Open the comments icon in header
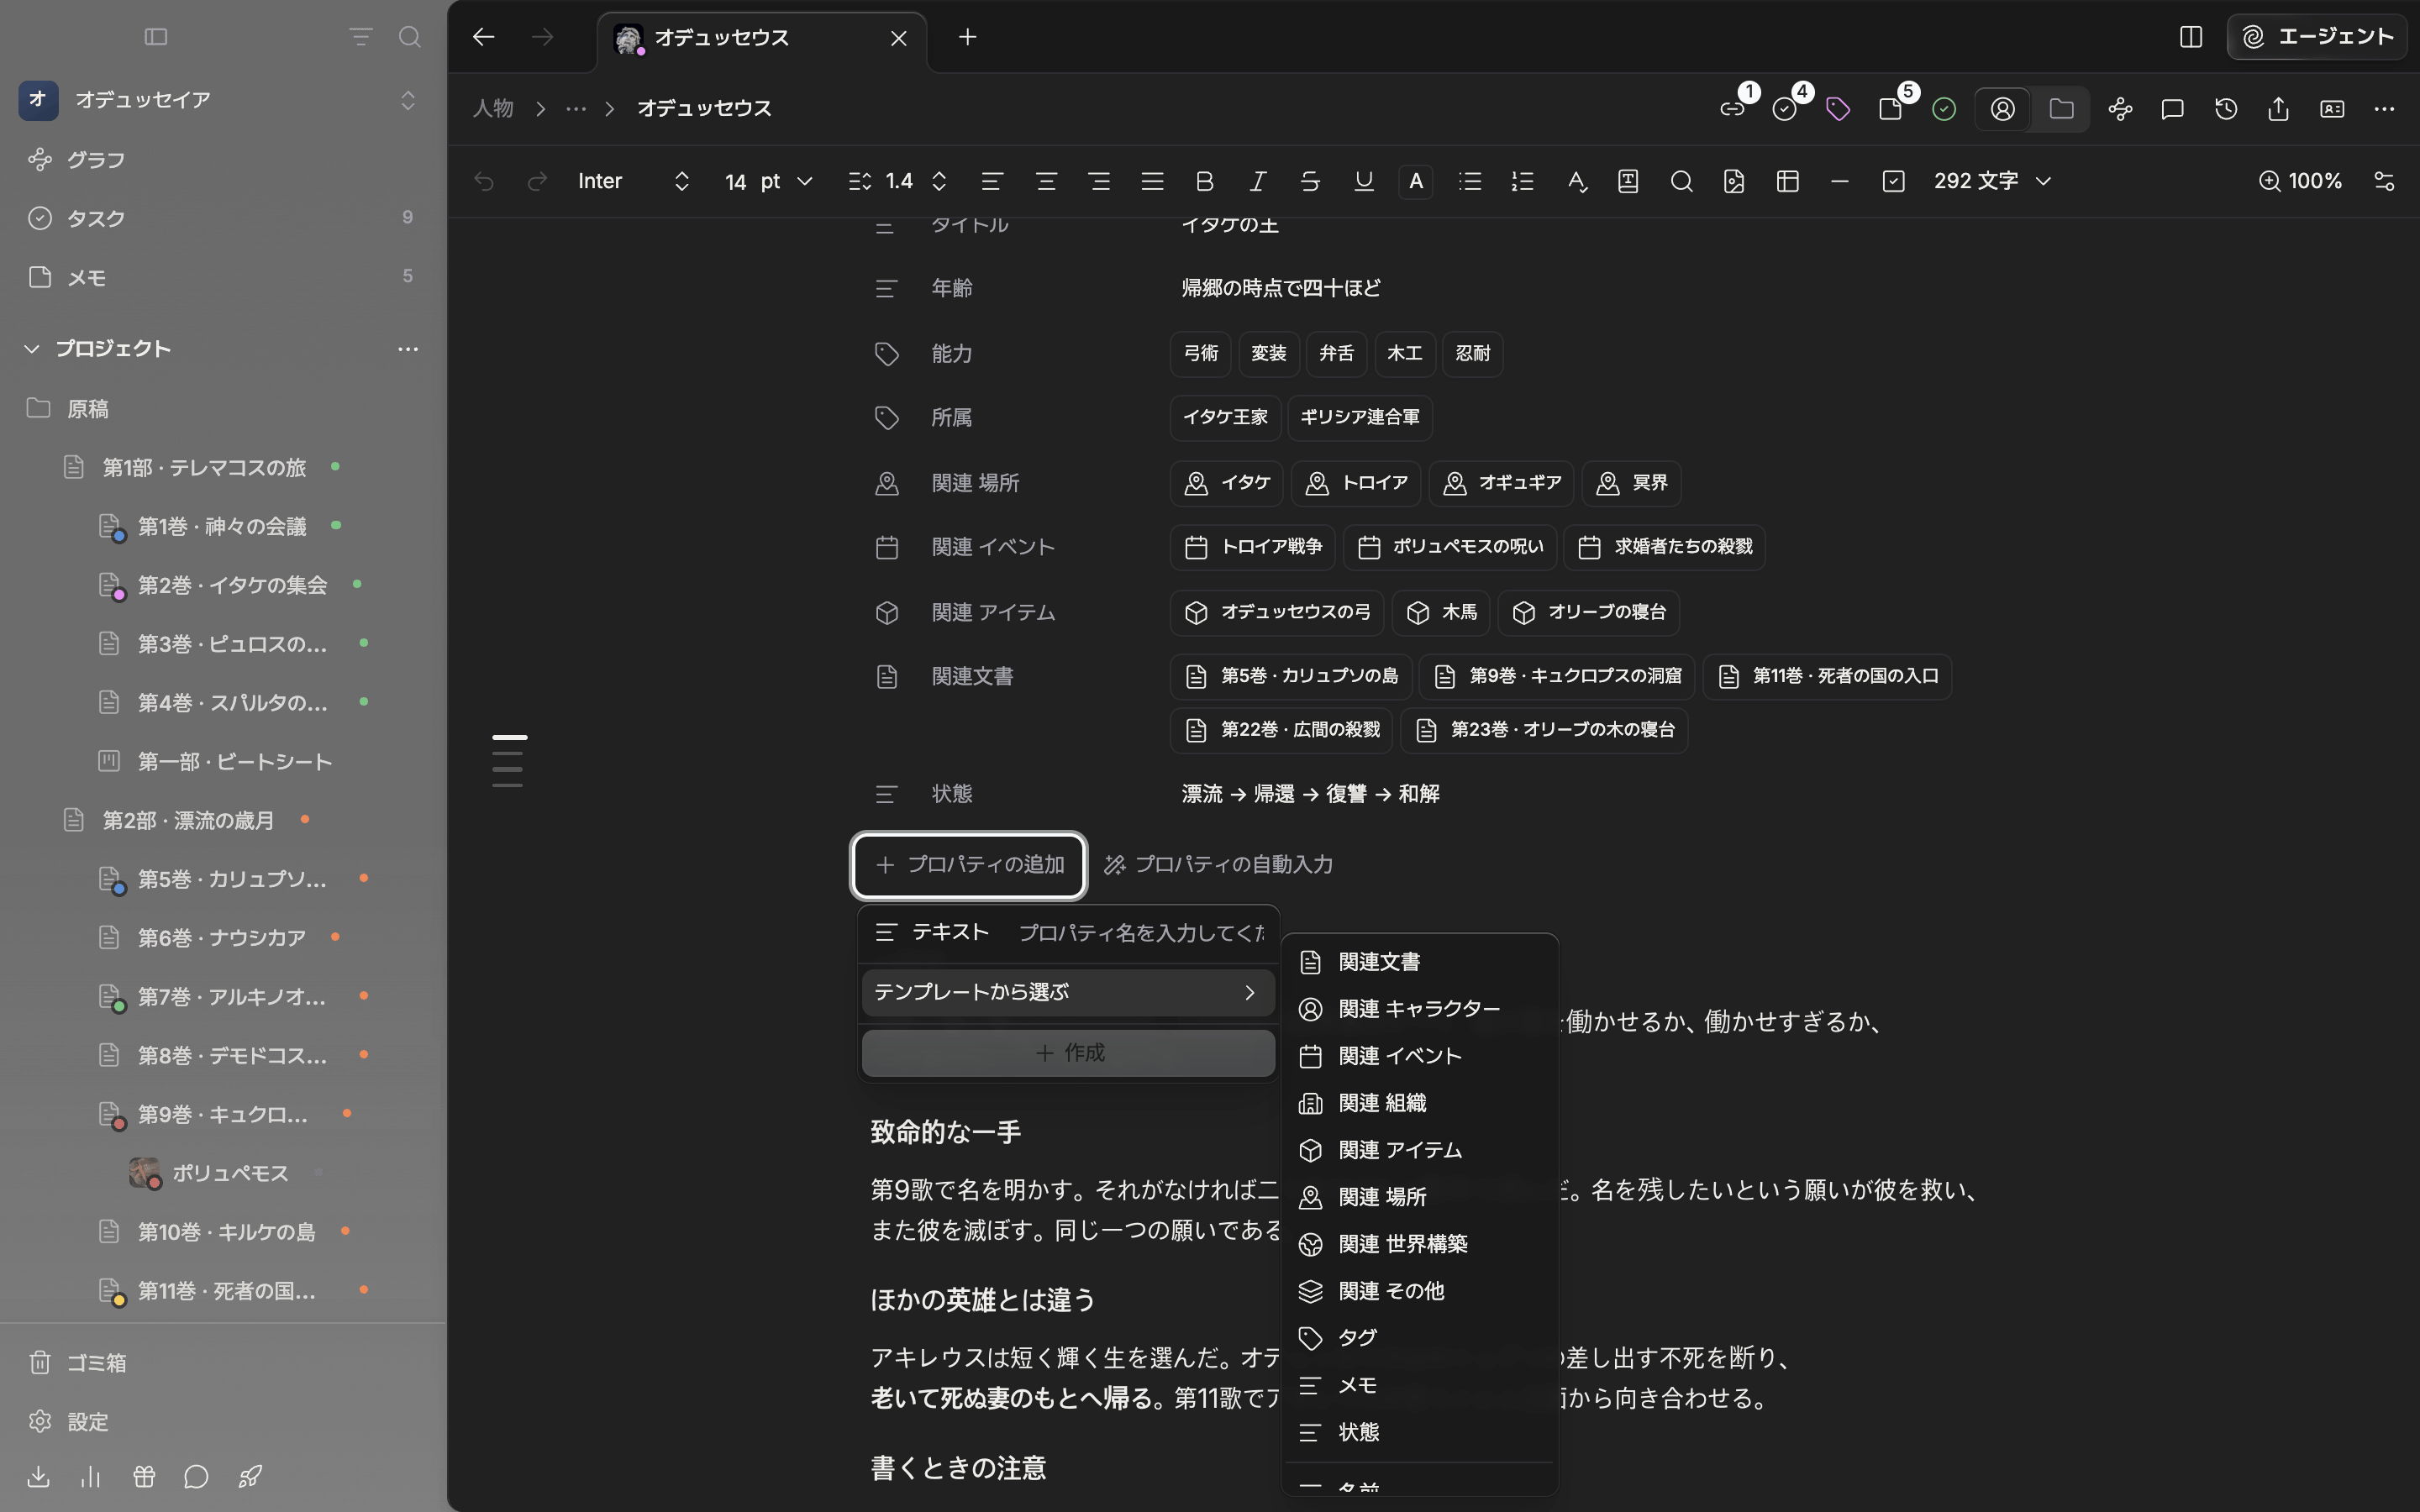This screenshot has height=1512, width=2420. coord(2172,109)
